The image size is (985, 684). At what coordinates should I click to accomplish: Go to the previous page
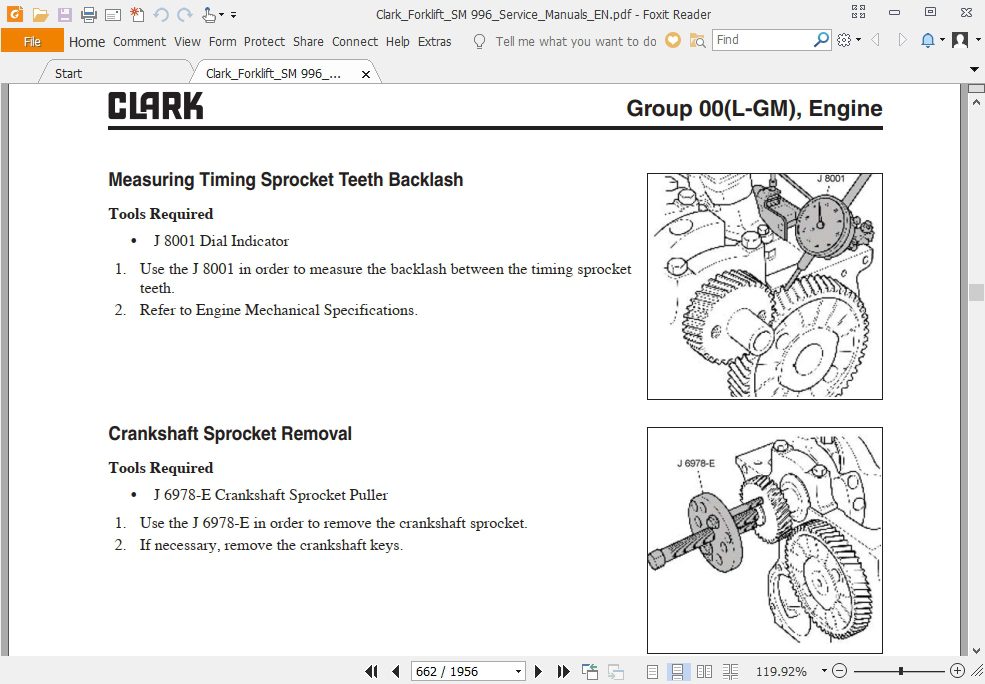(396, 671)
